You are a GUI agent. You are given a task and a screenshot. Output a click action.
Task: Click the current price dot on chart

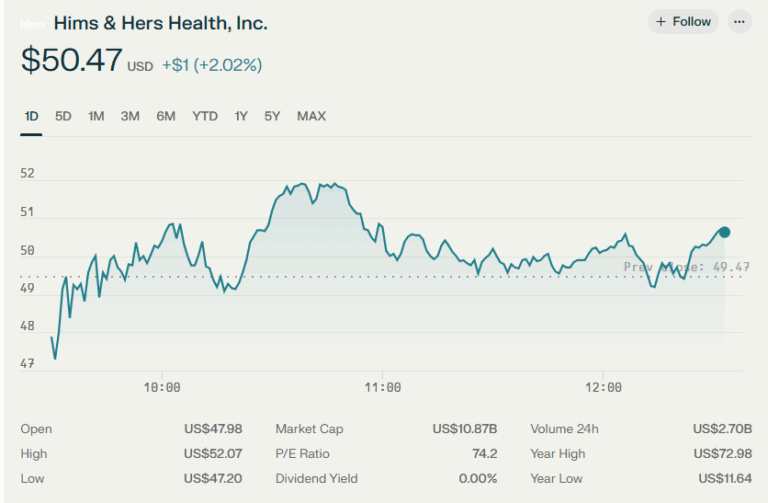(724, 232)
